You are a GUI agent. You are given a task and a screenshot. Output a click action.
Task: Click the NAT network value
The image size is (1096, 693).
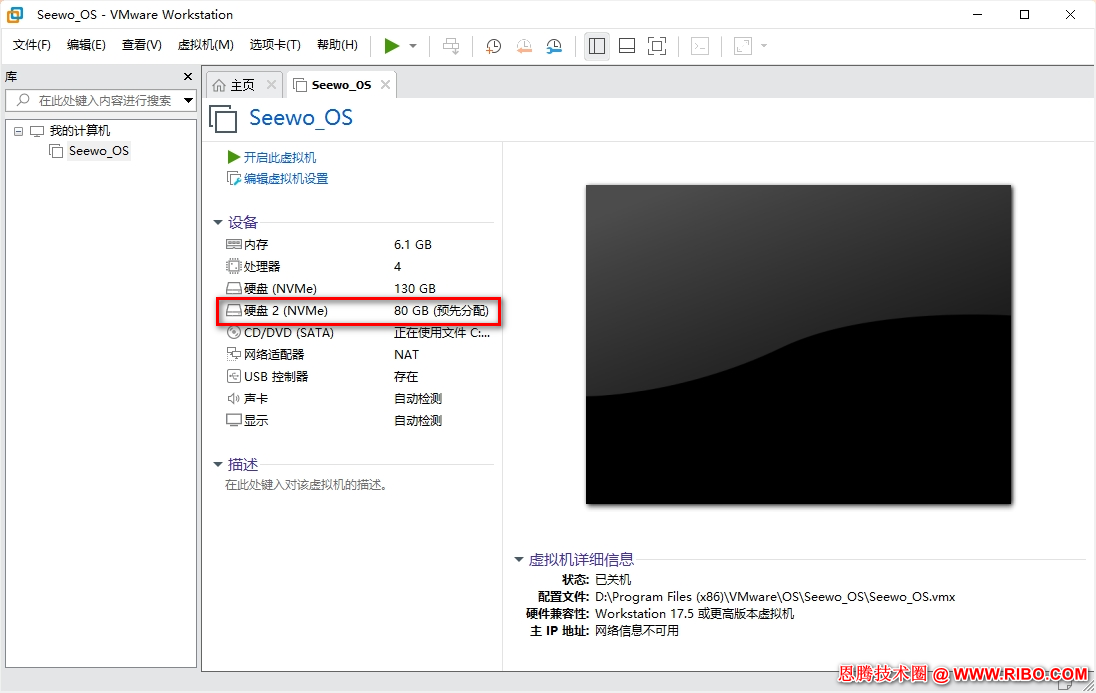[x=406, y=355]
